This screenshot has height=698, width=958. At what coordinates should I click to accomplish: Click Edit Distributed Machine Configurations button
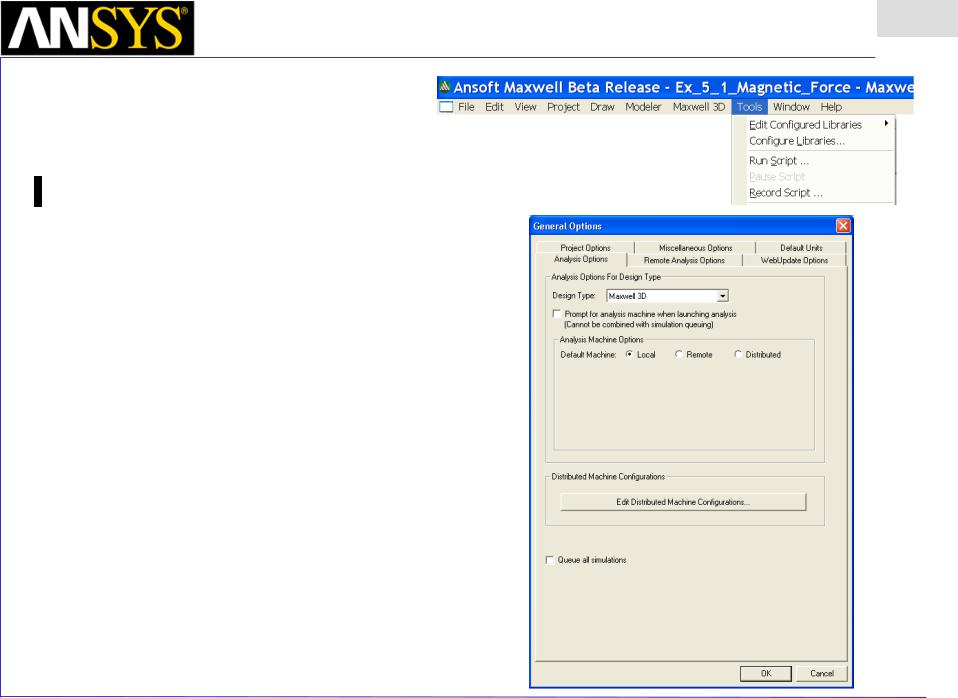(x=683, y=502)
